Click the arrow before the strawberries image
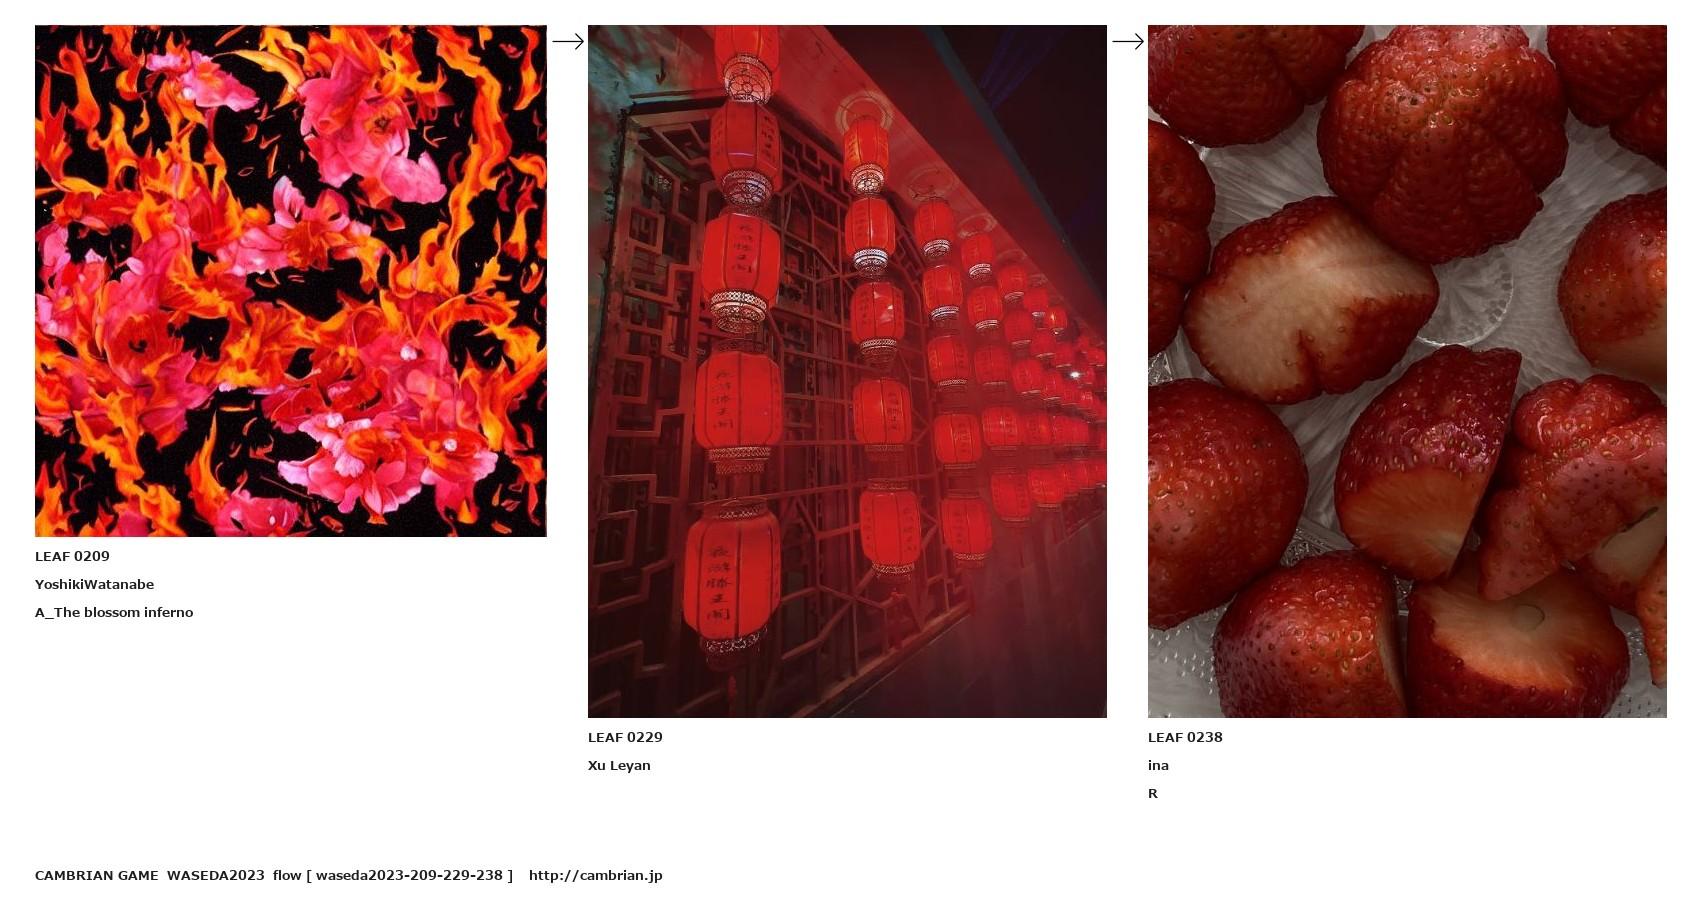This screenshot has width=1702, height=900. [1128, 41]
